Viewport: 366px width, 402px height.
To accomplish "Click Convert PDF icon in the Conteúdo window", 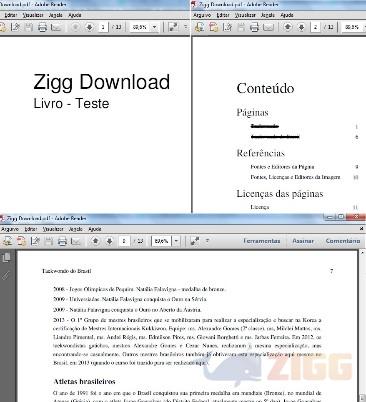I will [213, 27].
